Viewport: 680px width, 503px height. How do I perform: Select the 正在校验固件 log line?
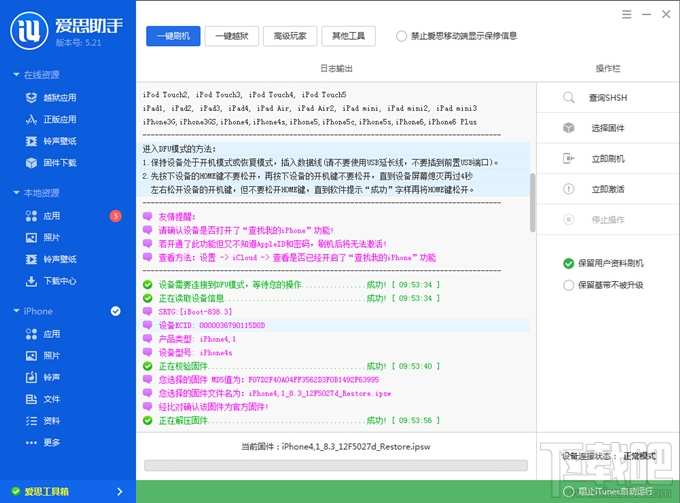click(333, 366)
